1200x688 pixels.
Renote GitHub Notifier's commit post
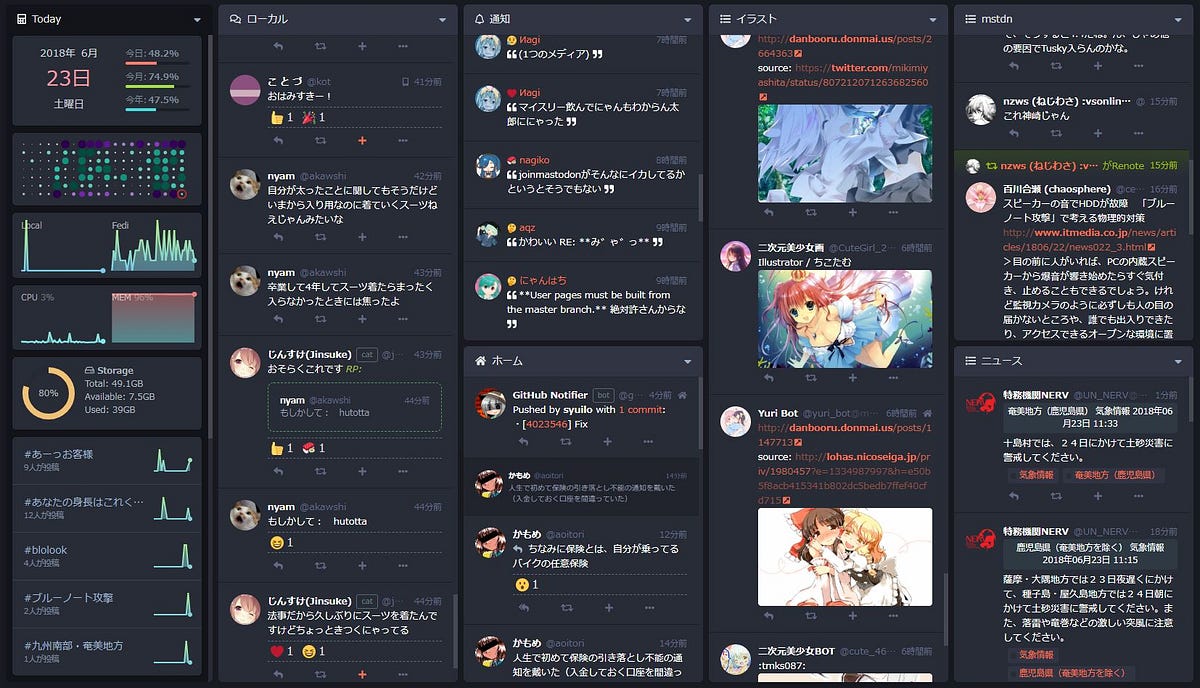click(x=565, y=441)
